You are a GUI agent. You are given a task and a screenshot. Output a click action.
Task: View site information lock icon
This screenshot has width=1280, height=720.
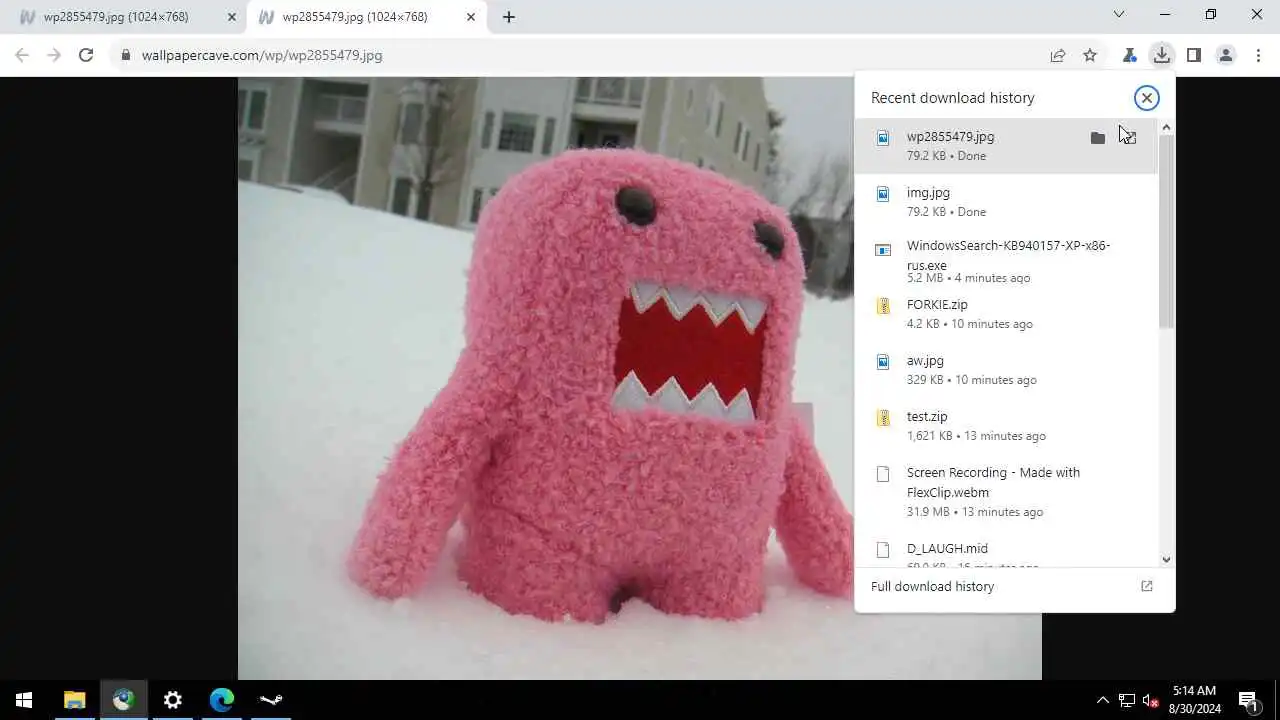[126, 56]
